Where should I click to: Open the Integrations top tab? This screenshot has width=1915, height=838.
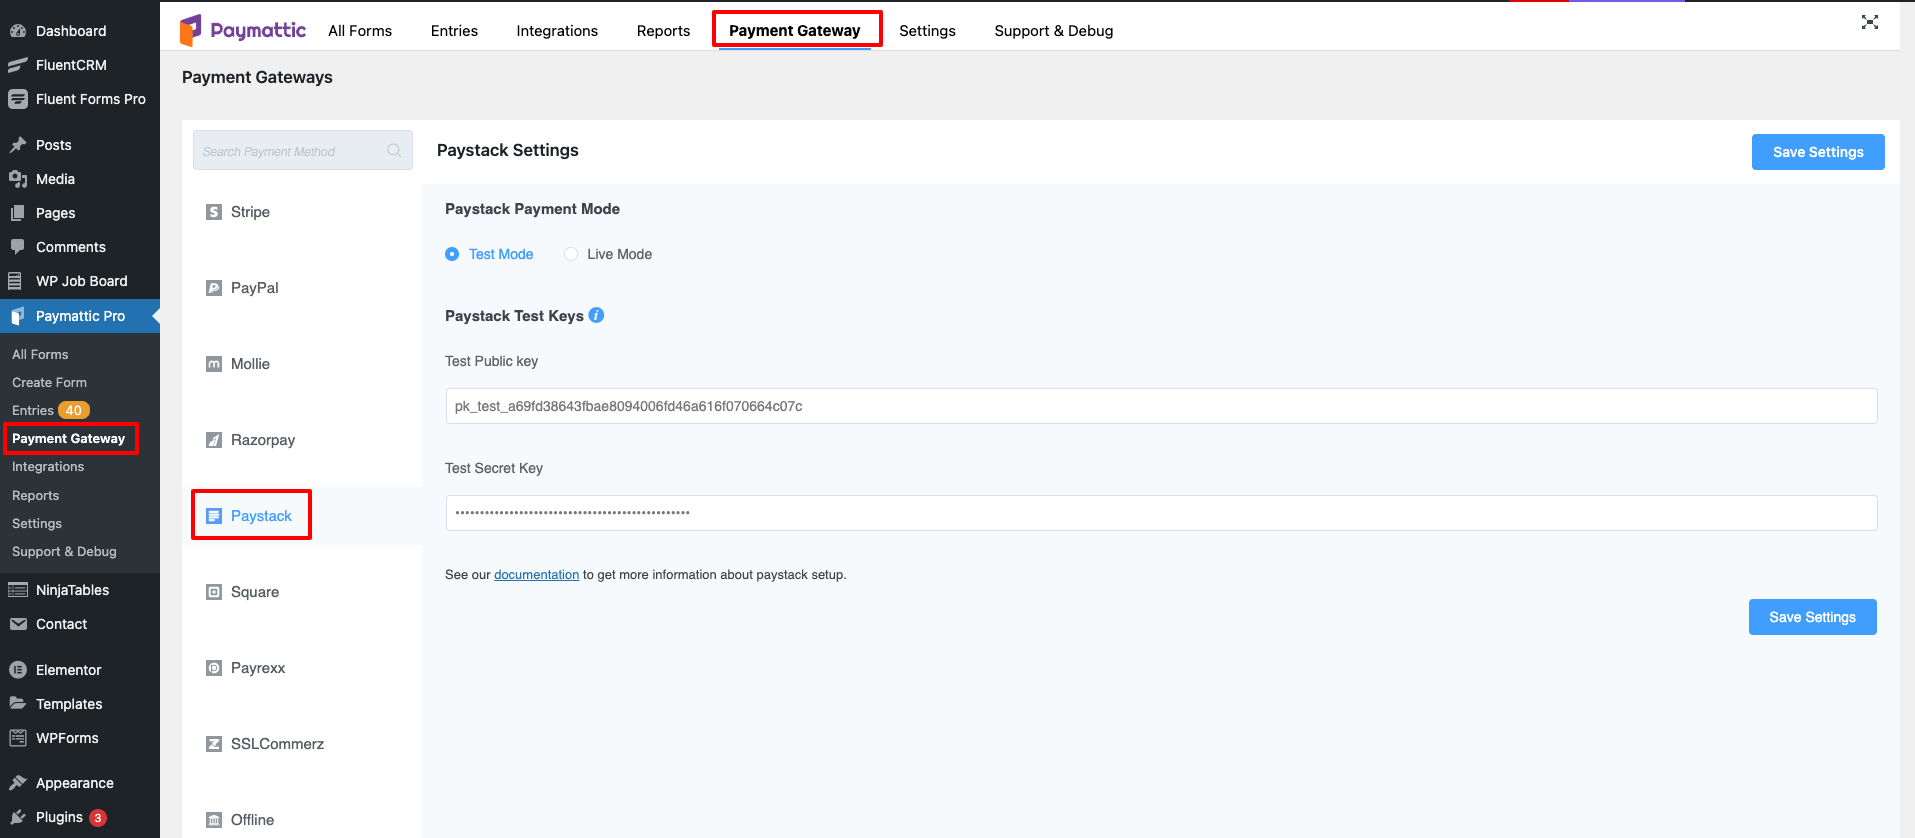[x=557, y=31]
